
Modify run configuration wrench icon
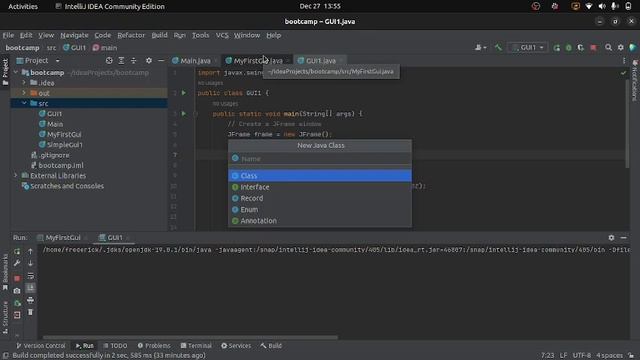[x=17, y=264]
